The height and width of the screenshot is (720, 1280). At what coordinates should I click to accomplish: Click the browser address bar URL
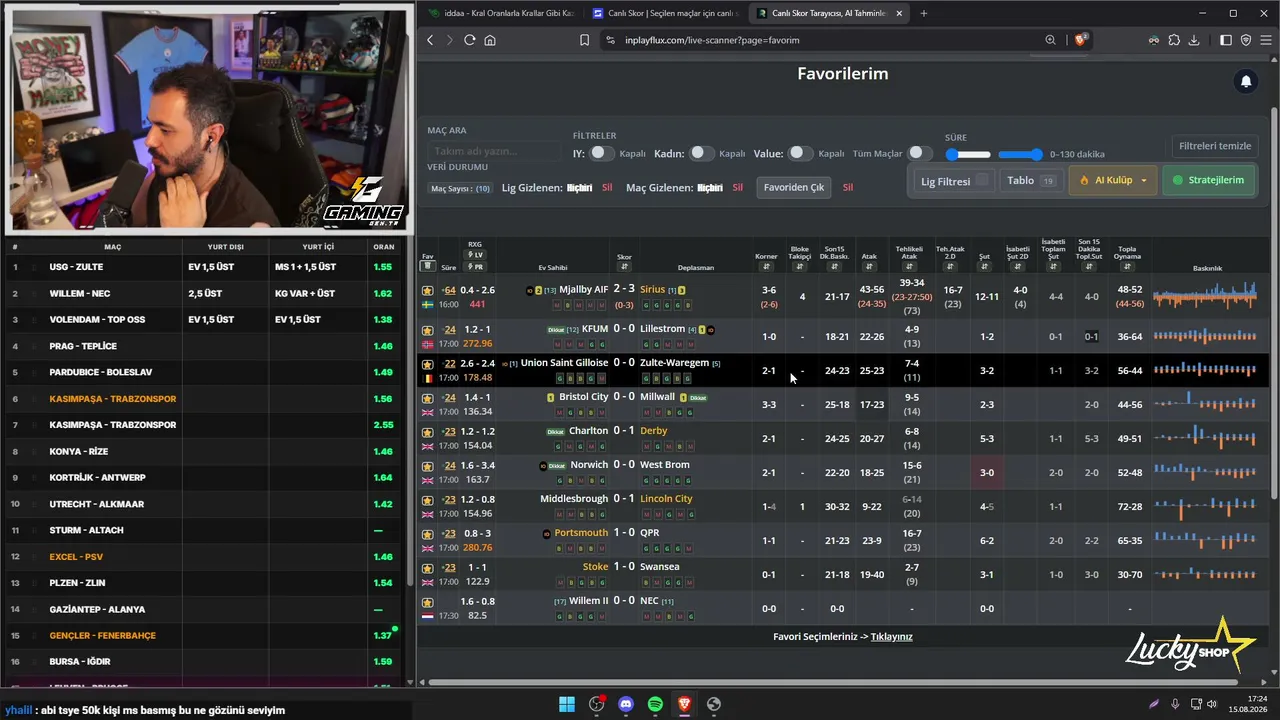712,40
